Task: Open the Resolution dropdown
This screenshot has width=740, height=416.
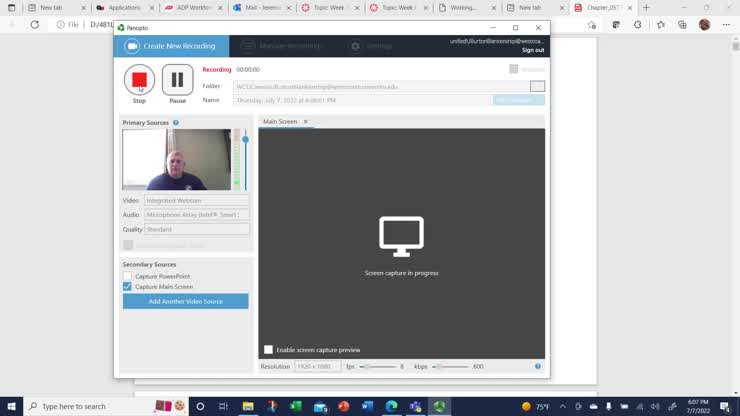Action: click(316, 367)
